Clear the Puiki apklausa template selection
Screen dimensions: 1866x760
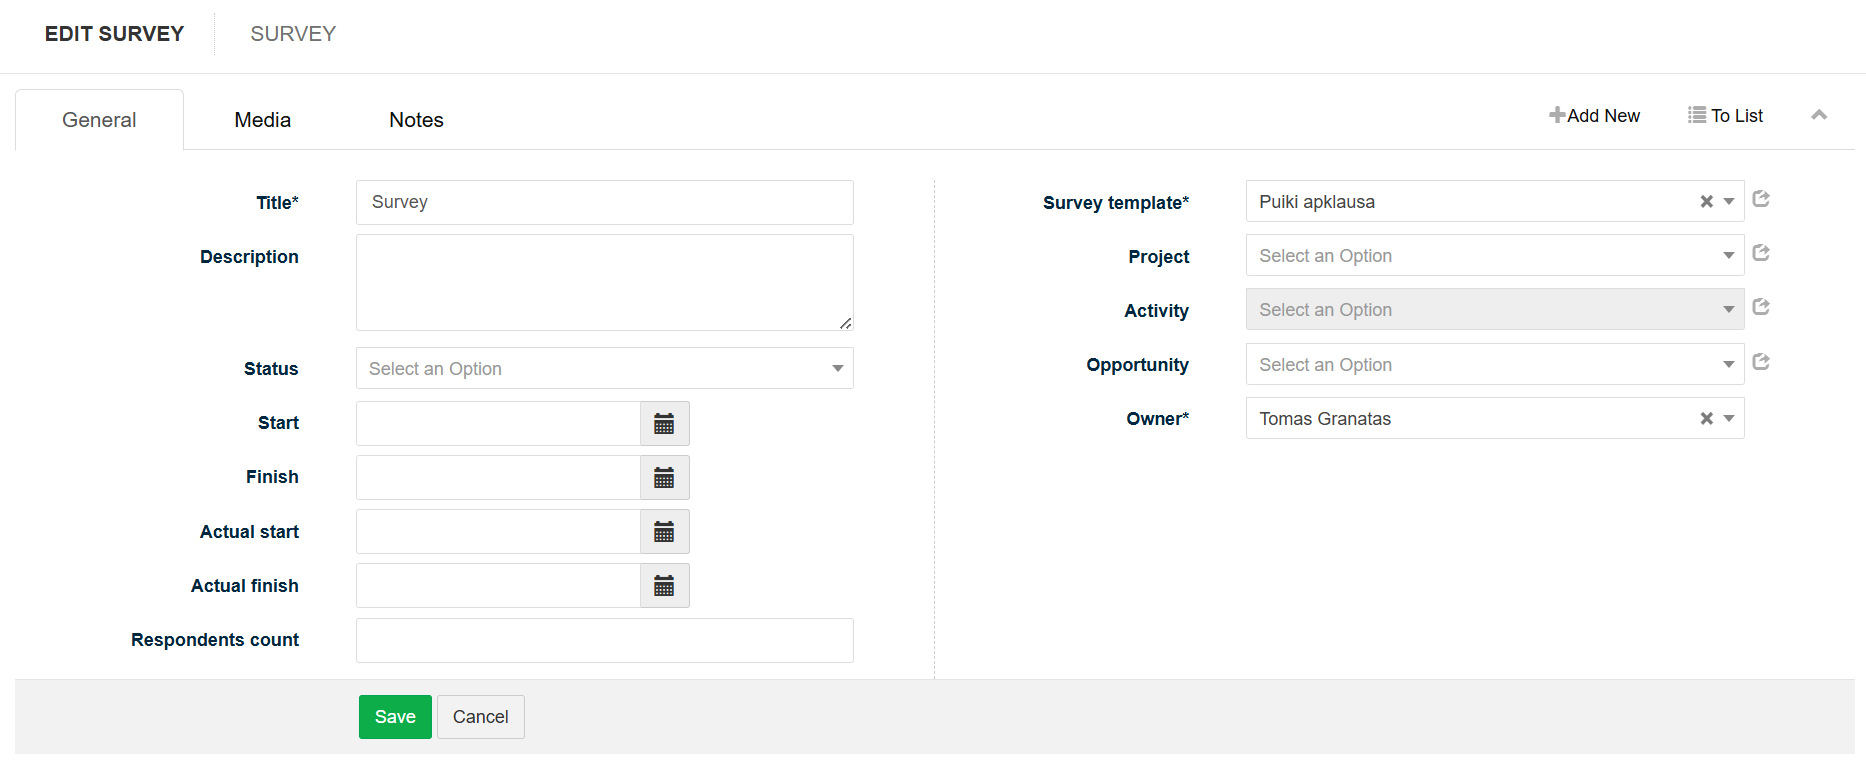click(x=1706, y=202)
